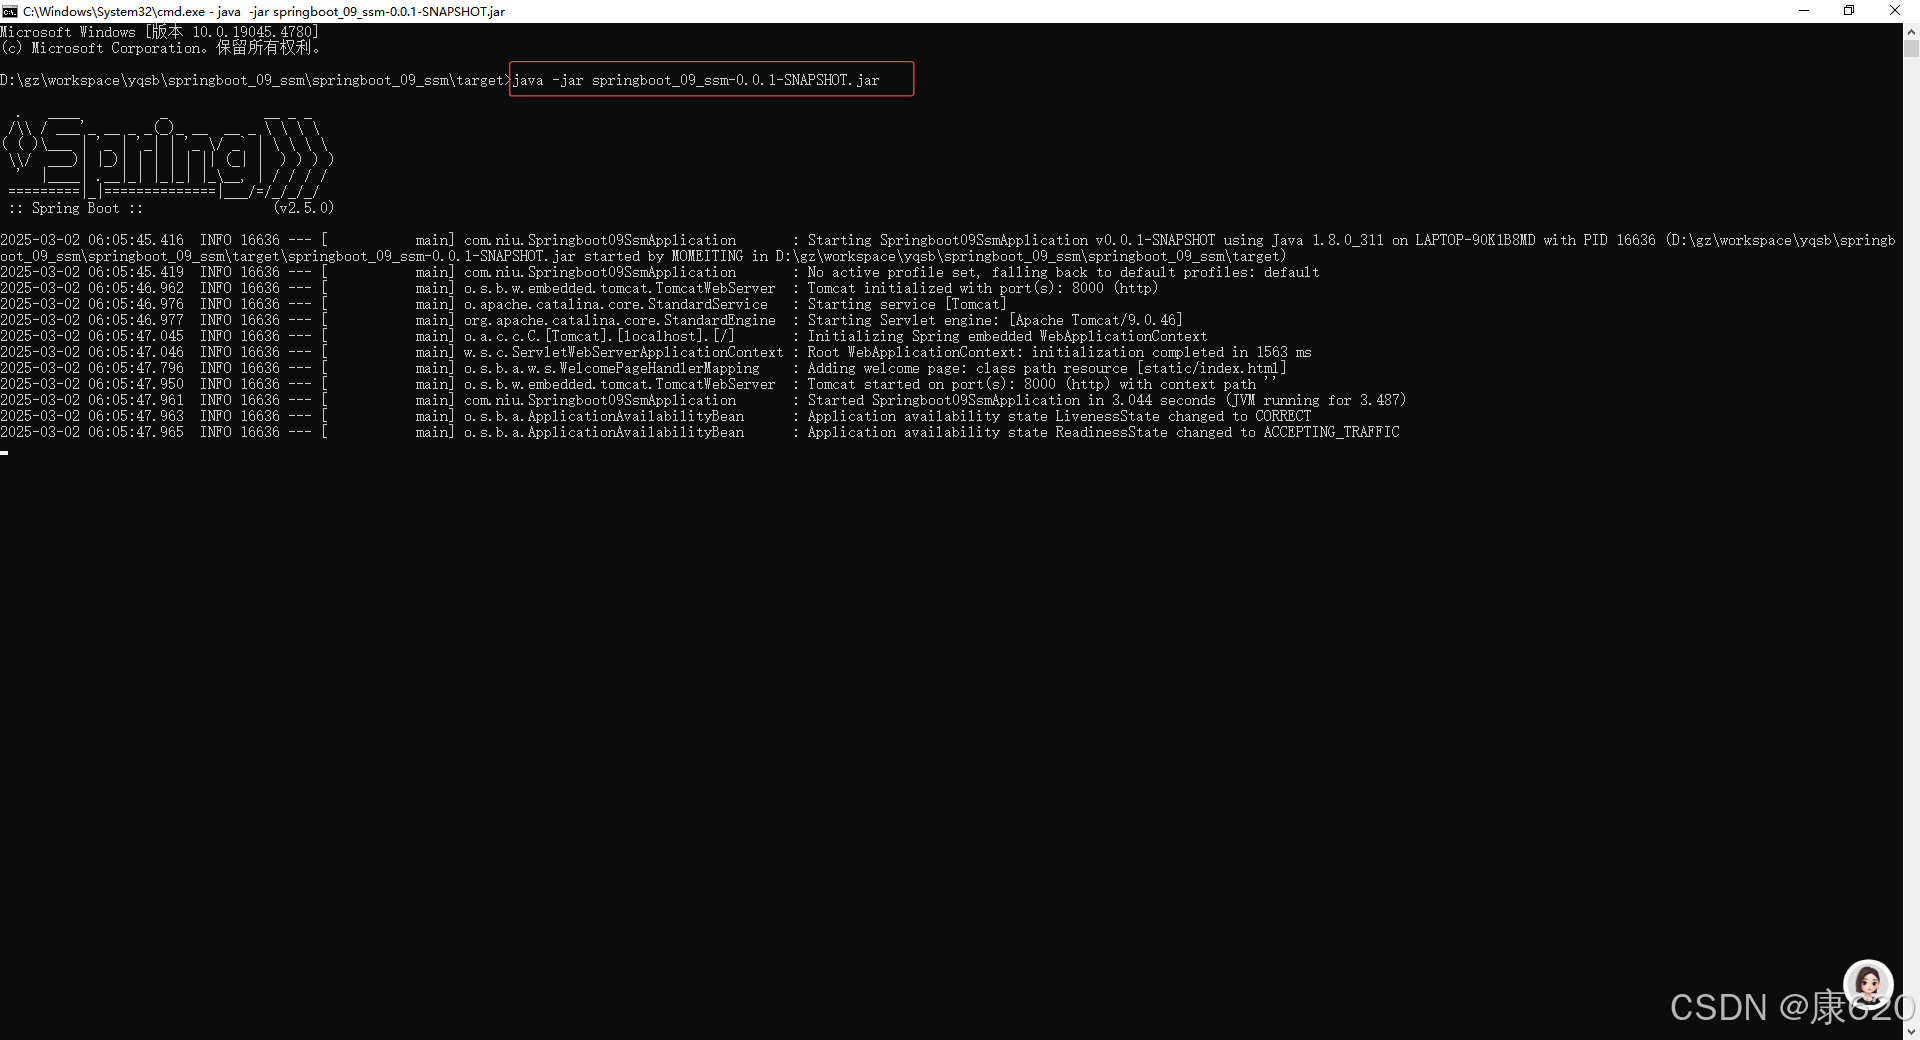The height and width of the screenshot is (1040, 1920).
Task: Click the Microsoft Windows version line
Action: click(160, 32)
